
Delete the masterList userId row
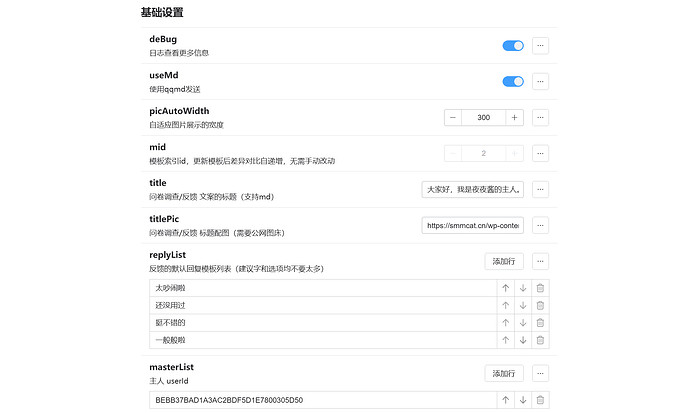(x=540, y=400)
